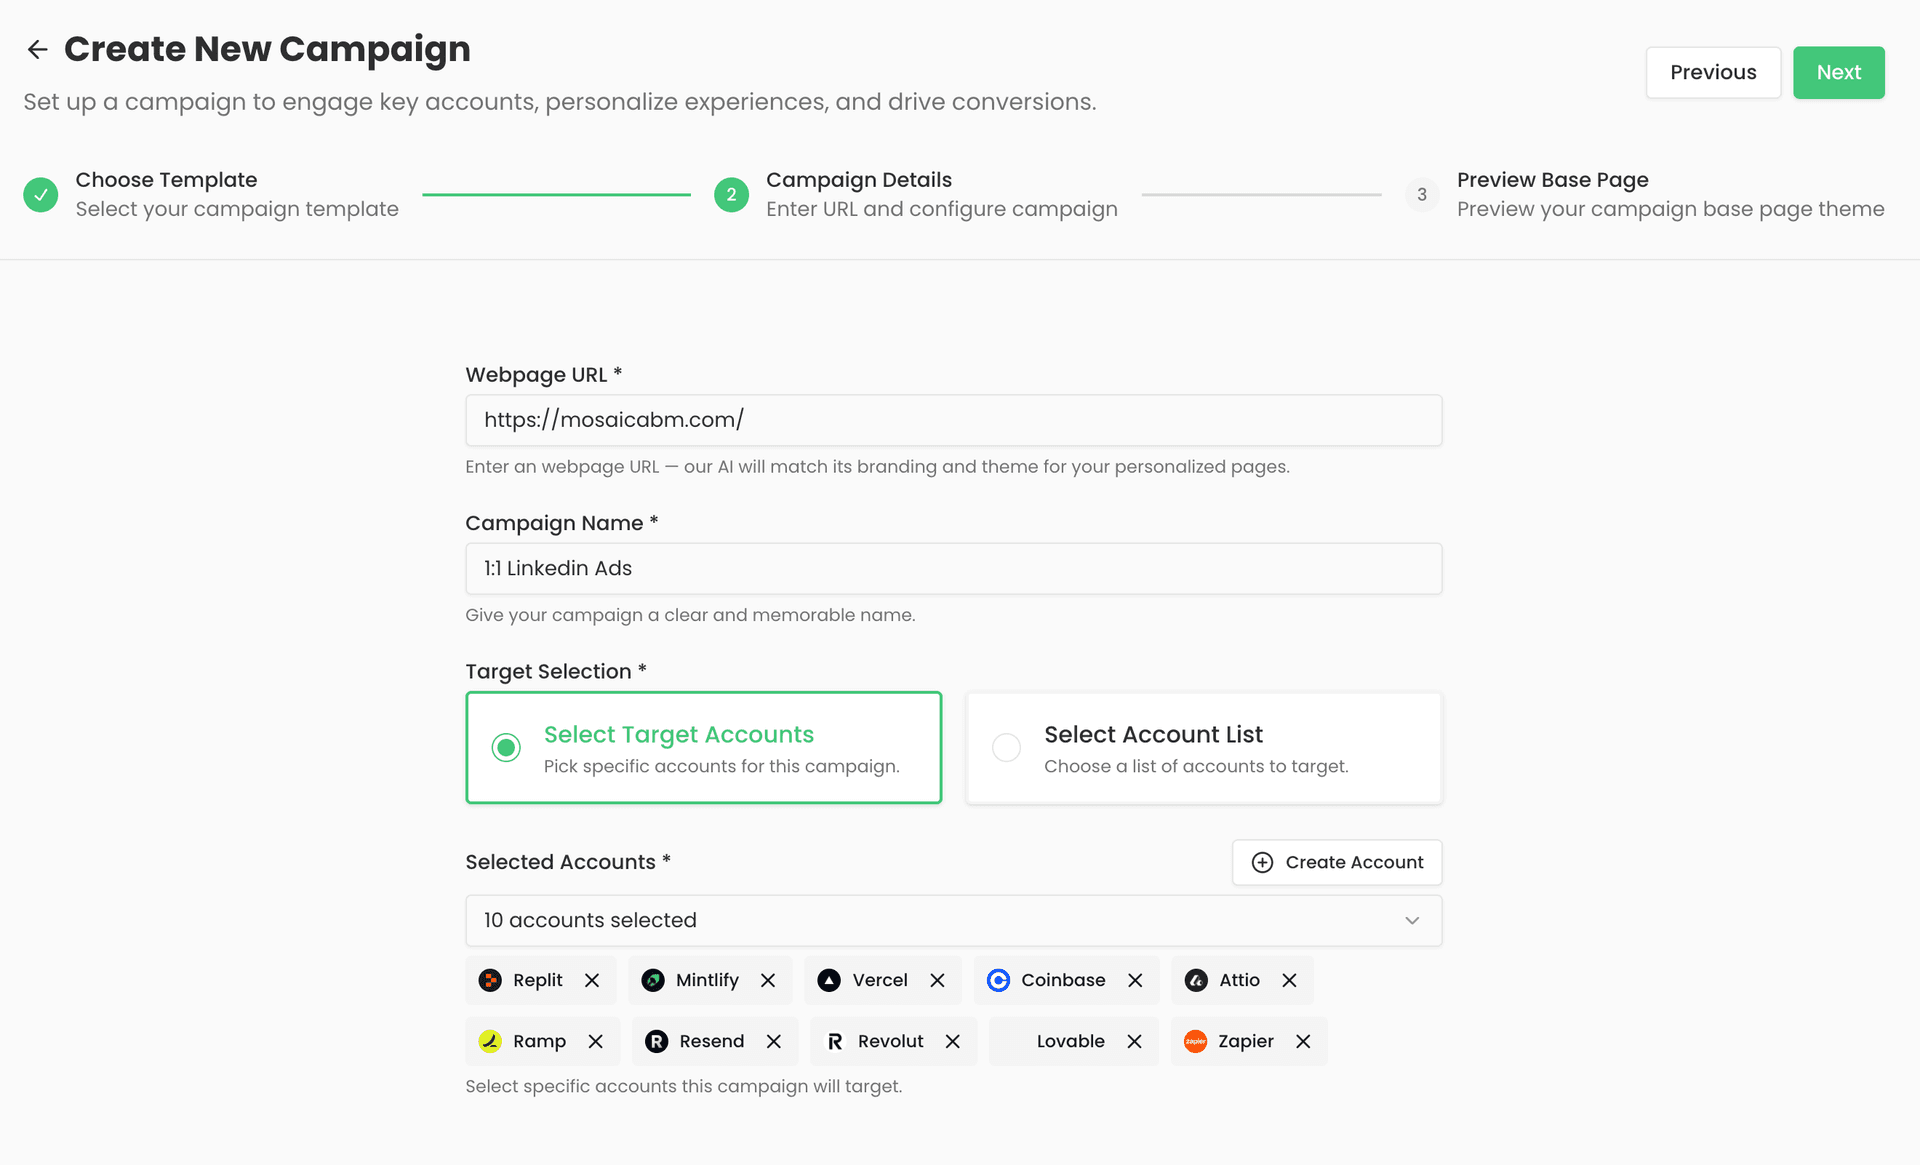
Task: Click the Replit logo icon
Action: pyautogui.click(x=490, y=980)
